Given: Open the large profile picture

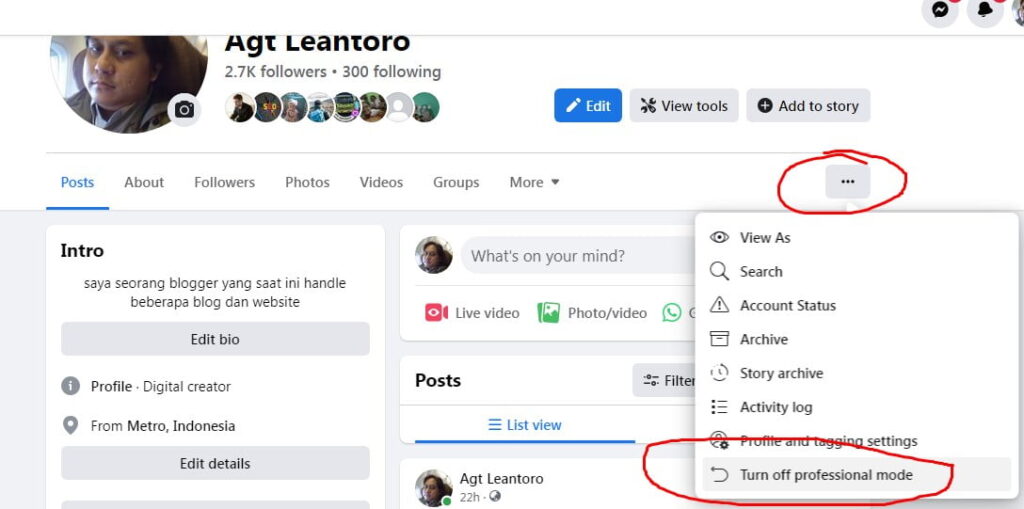Looking at the screenshot, I should pos(129,84).
